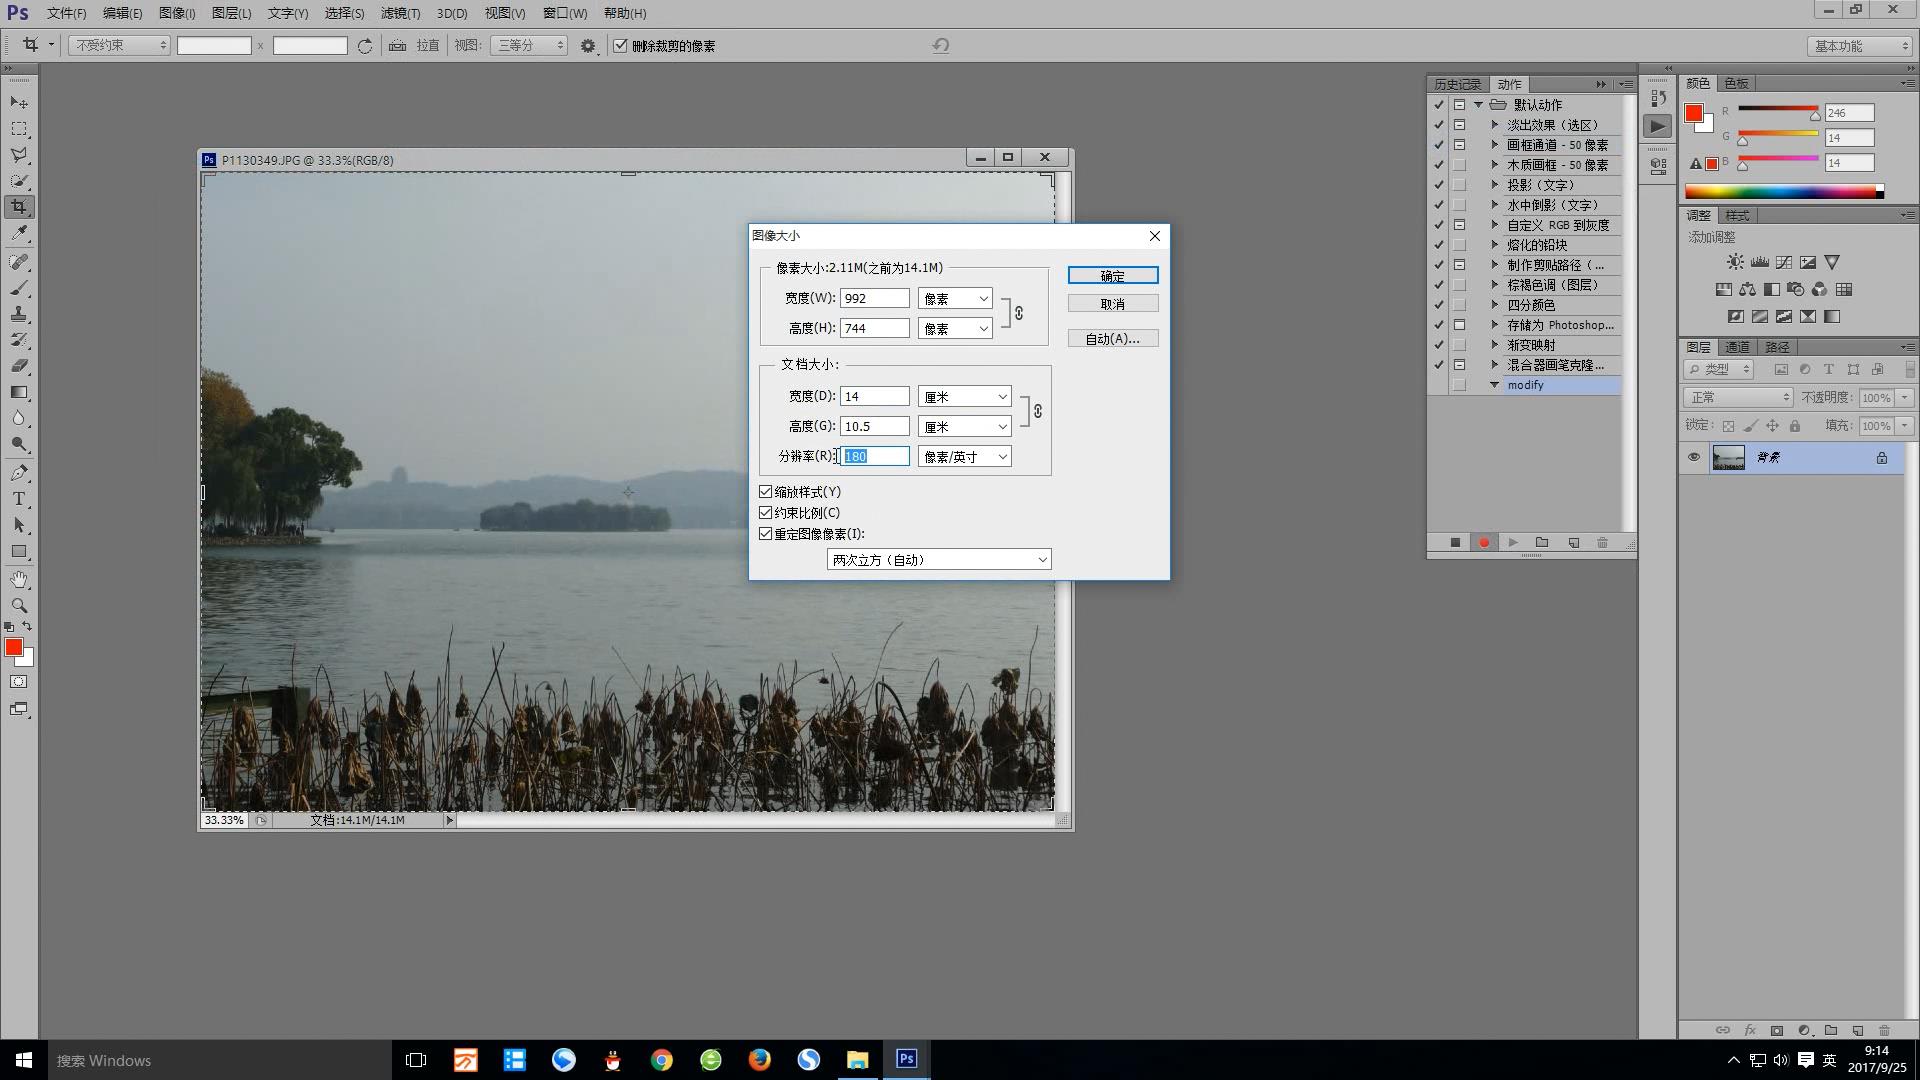
Task: Expand the 水中倒影（文字）action
Action: pyautogui.click(x=1495, y=205)
